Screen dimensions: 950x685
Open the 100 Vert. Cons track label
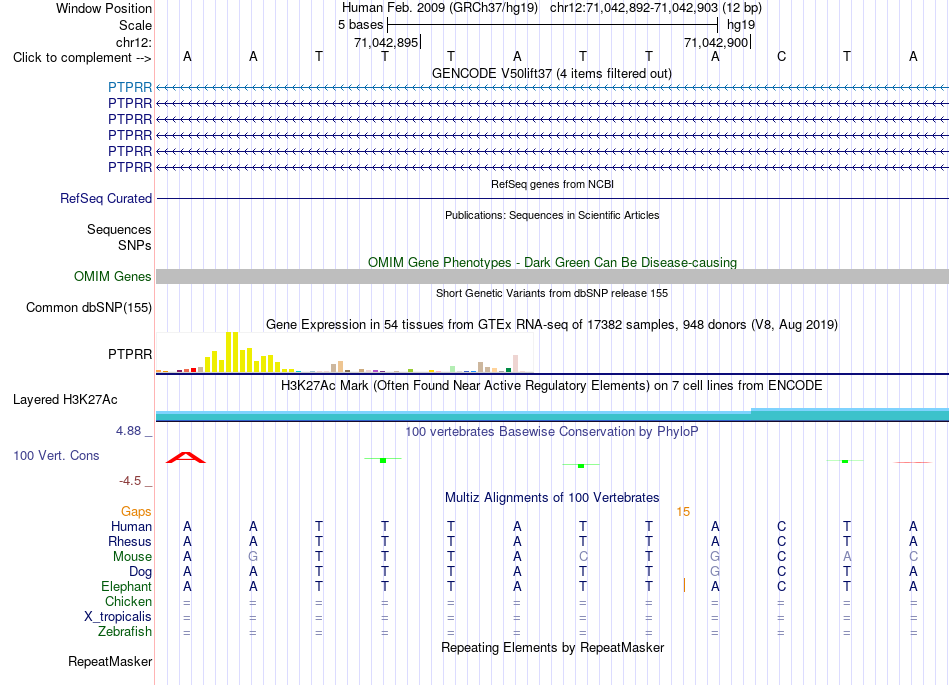click(56, 455)
